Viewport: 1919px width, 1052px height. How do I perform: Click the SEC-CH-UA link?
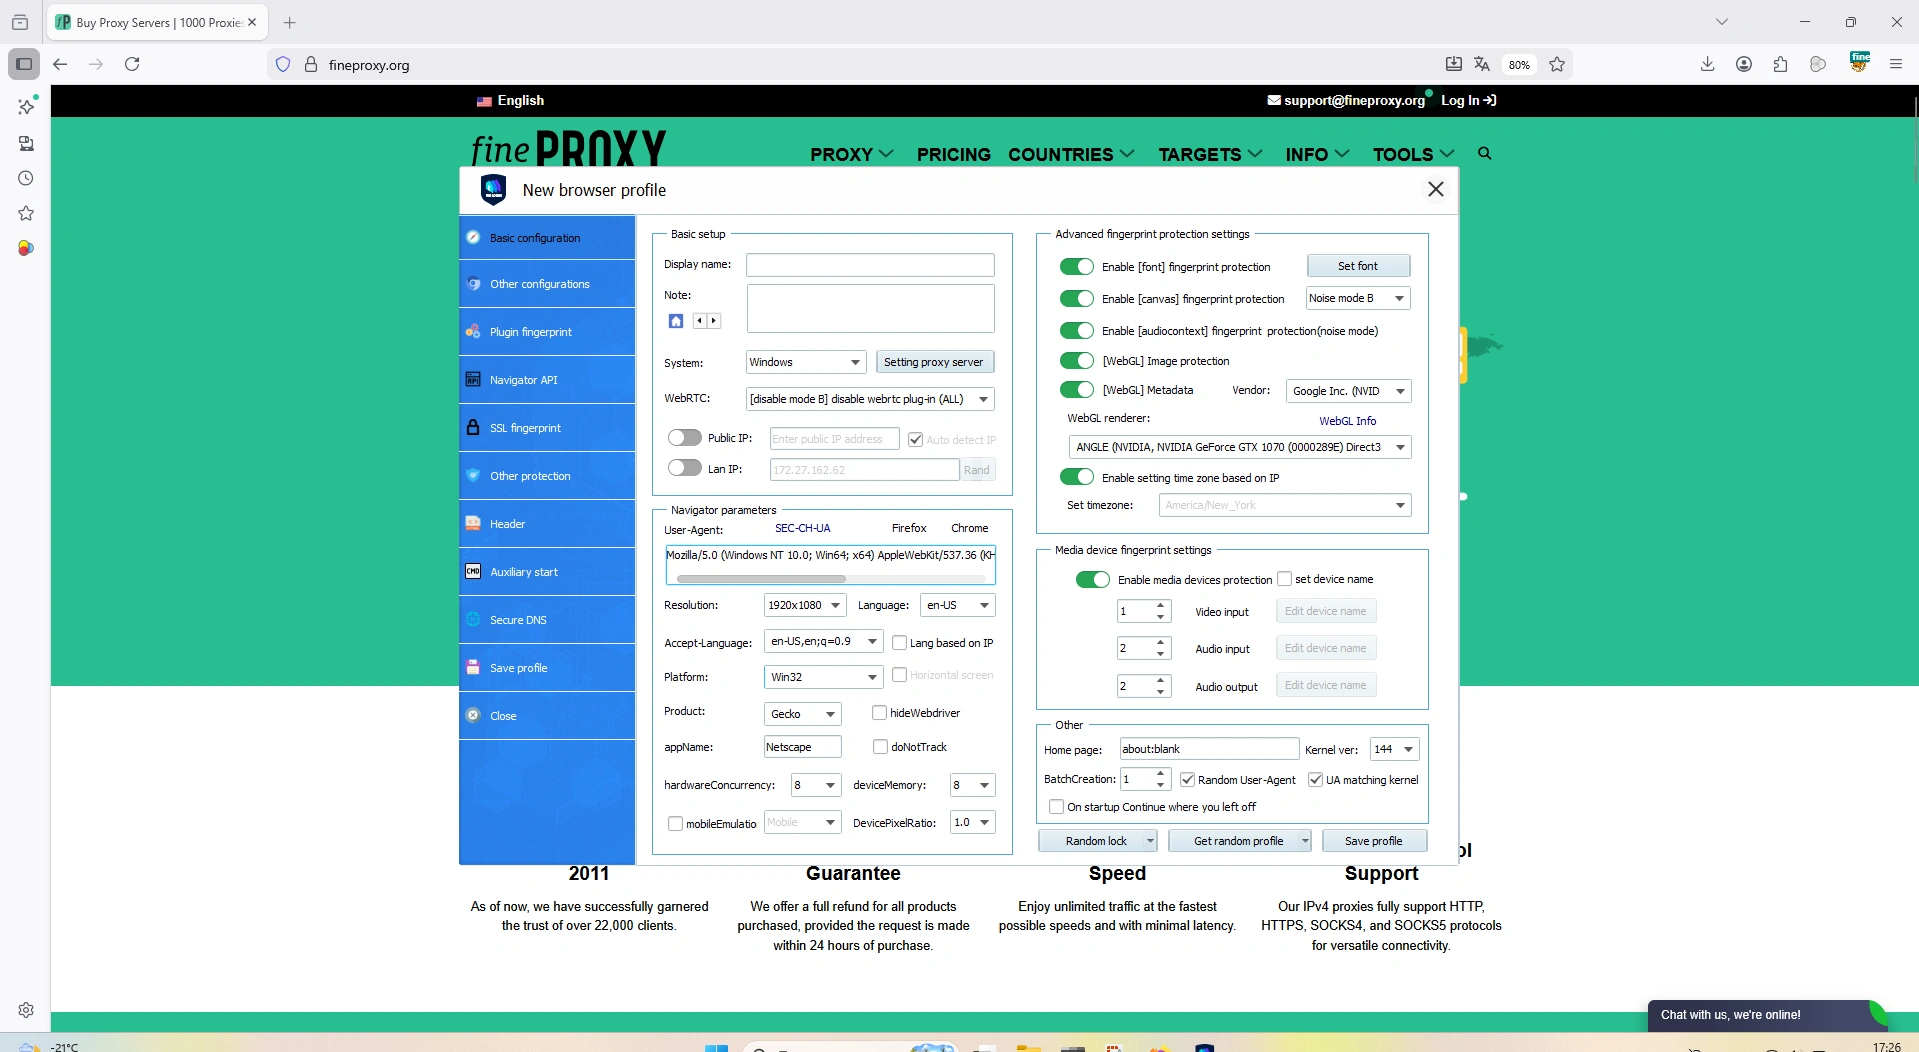(x=802, y=528)
